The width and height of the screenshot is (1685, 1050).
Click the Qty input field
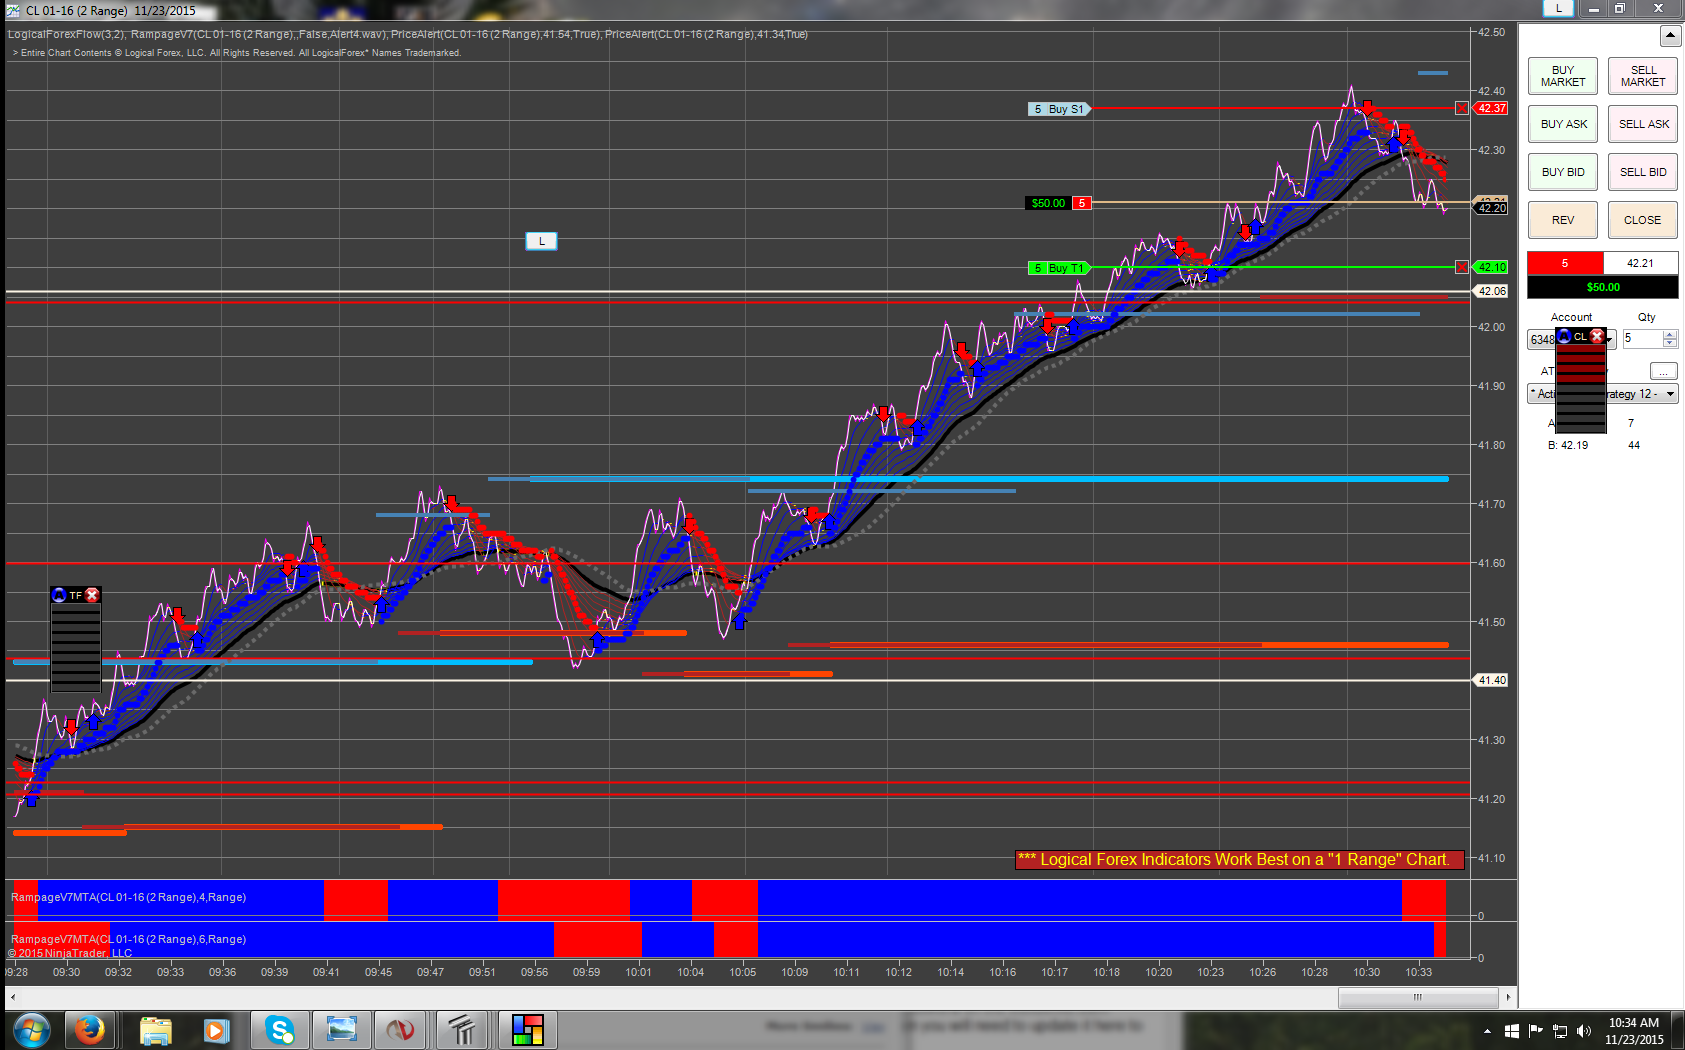pyautogui.click(x=1642, y=339)
